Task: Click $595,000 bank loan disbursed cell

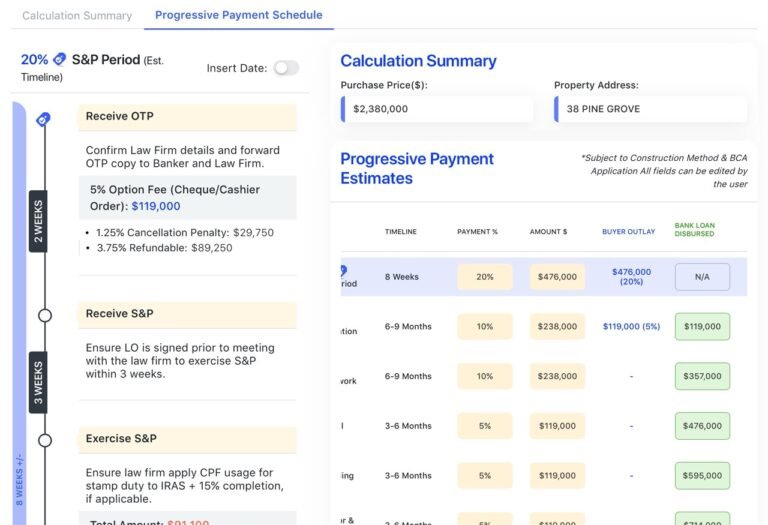Action: [702, 476]
